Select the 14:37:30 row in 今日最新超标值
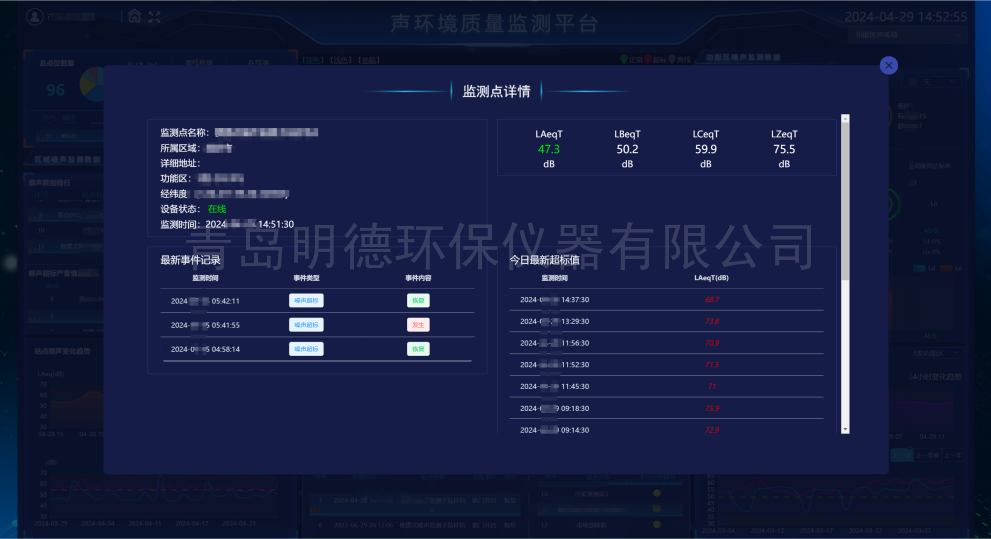Image resolution: width=991 pixels, height=539 pixels. (667, 299)
